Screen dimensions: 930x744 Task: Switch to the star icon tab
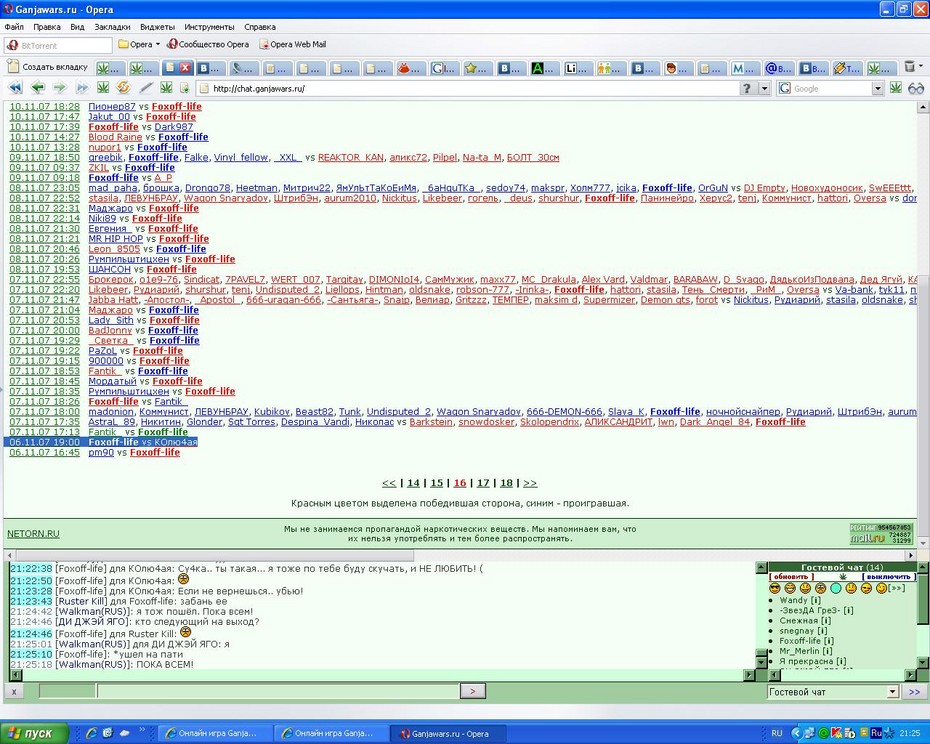(477, 68)
